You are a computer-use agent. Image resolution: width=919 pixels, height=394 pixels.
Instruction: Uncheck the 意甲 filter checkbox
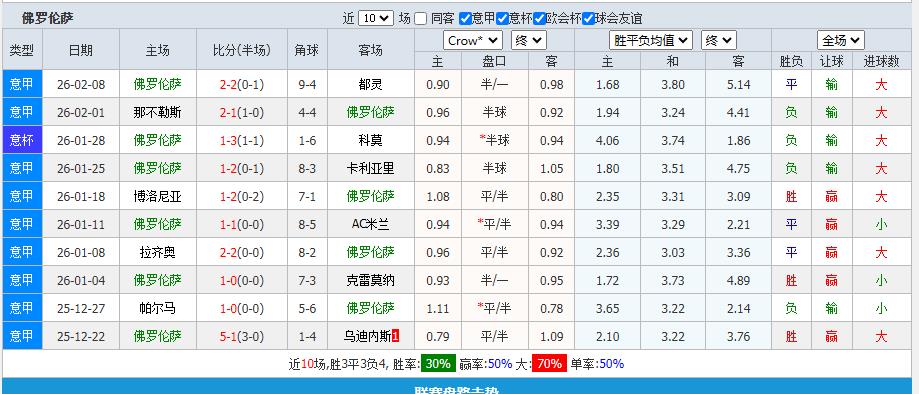pyautogui.click(x=465, y=18)
